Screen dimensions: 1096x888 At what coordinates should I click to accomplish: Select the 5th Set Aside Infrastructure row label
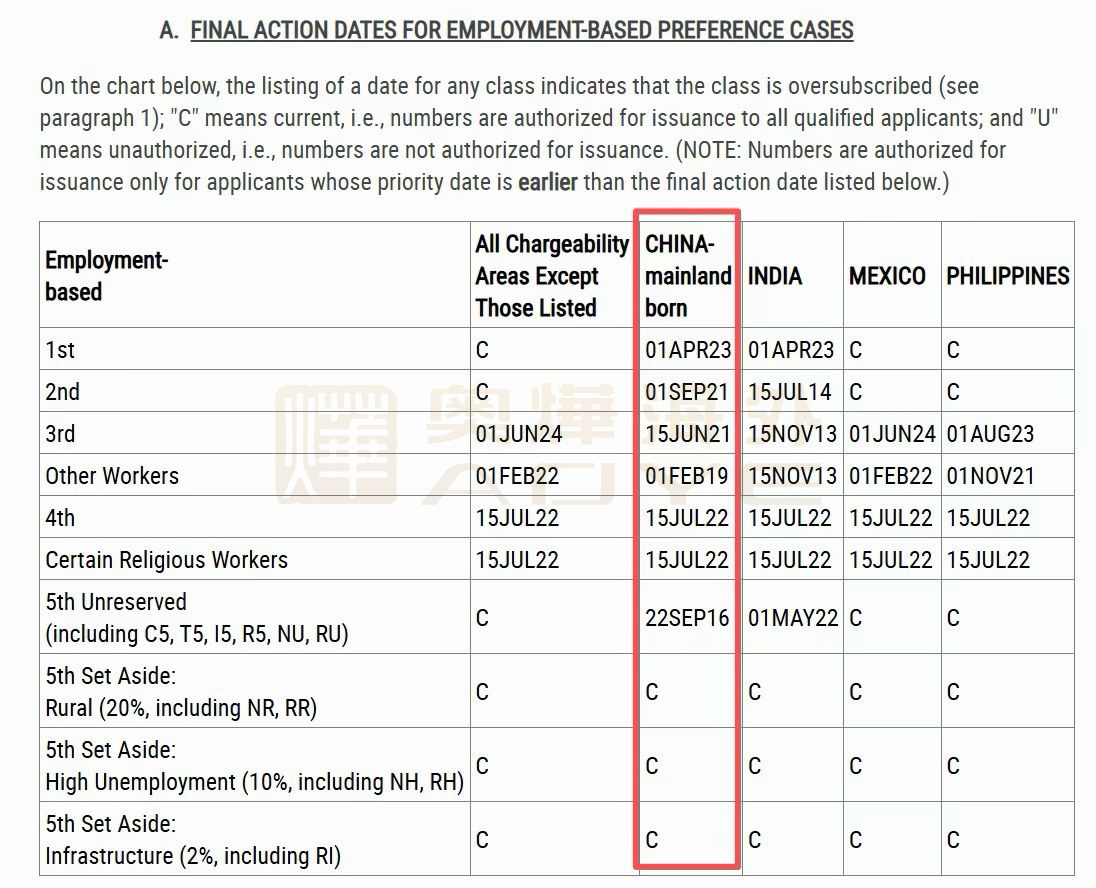193,841
